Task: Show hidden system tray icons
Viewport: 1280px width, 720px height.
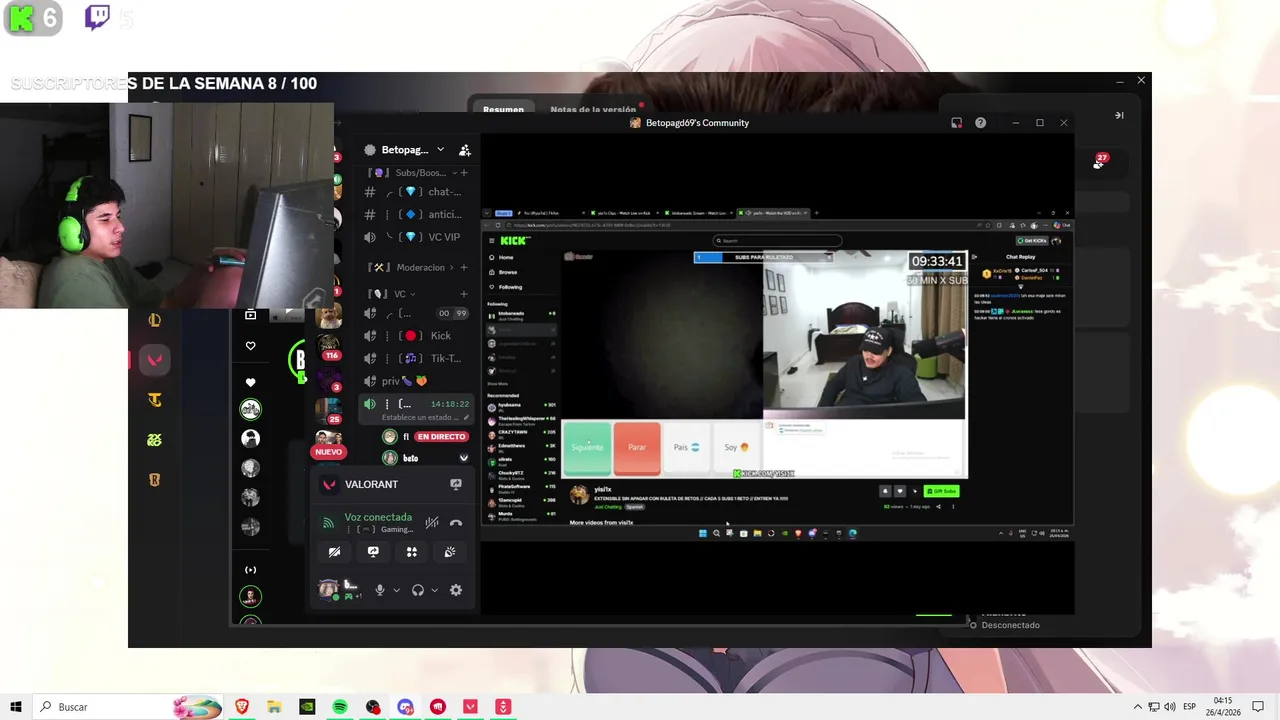Action: (1137, 707)
